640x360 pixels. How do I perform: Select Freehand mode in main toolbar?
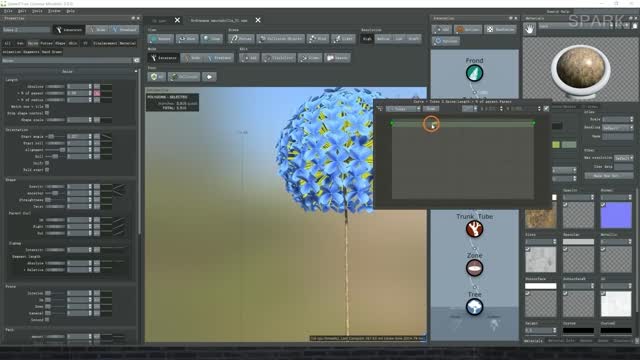coord(219,58)
